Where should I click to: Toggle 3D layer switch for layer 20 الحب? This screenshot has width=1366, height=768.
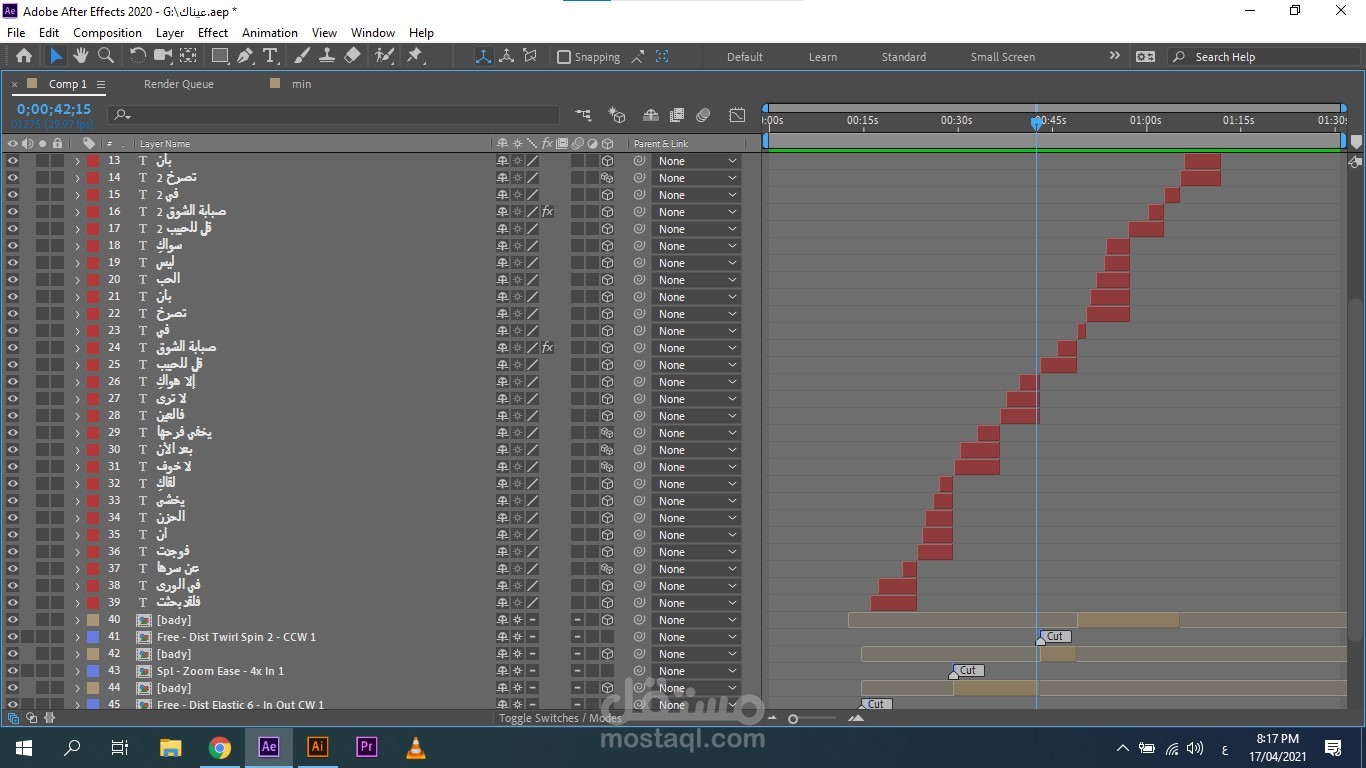(x=607, y=279)
